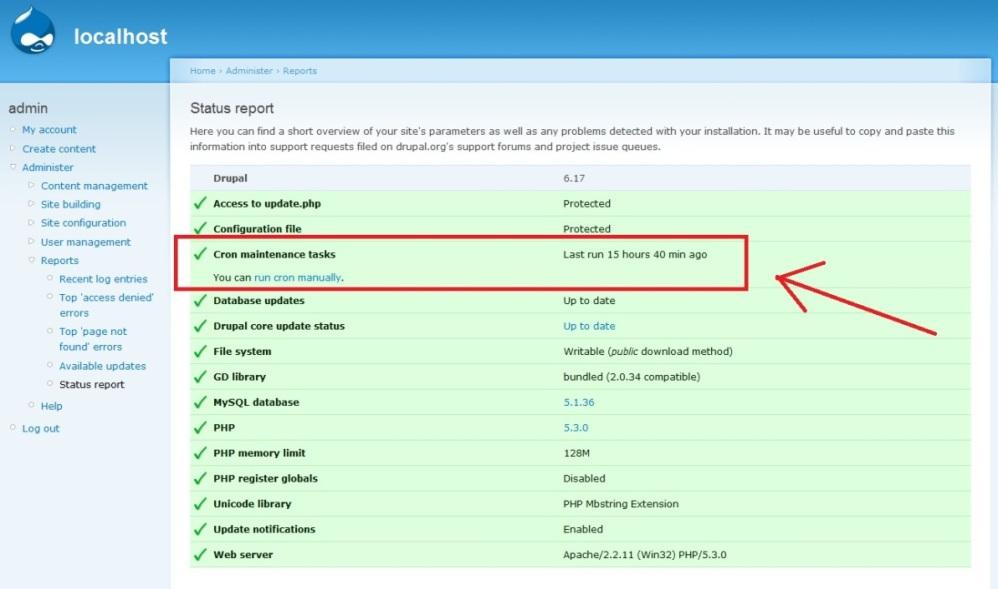Open Help menu item
The image size is (998, 589).
[x=52, y=406]
